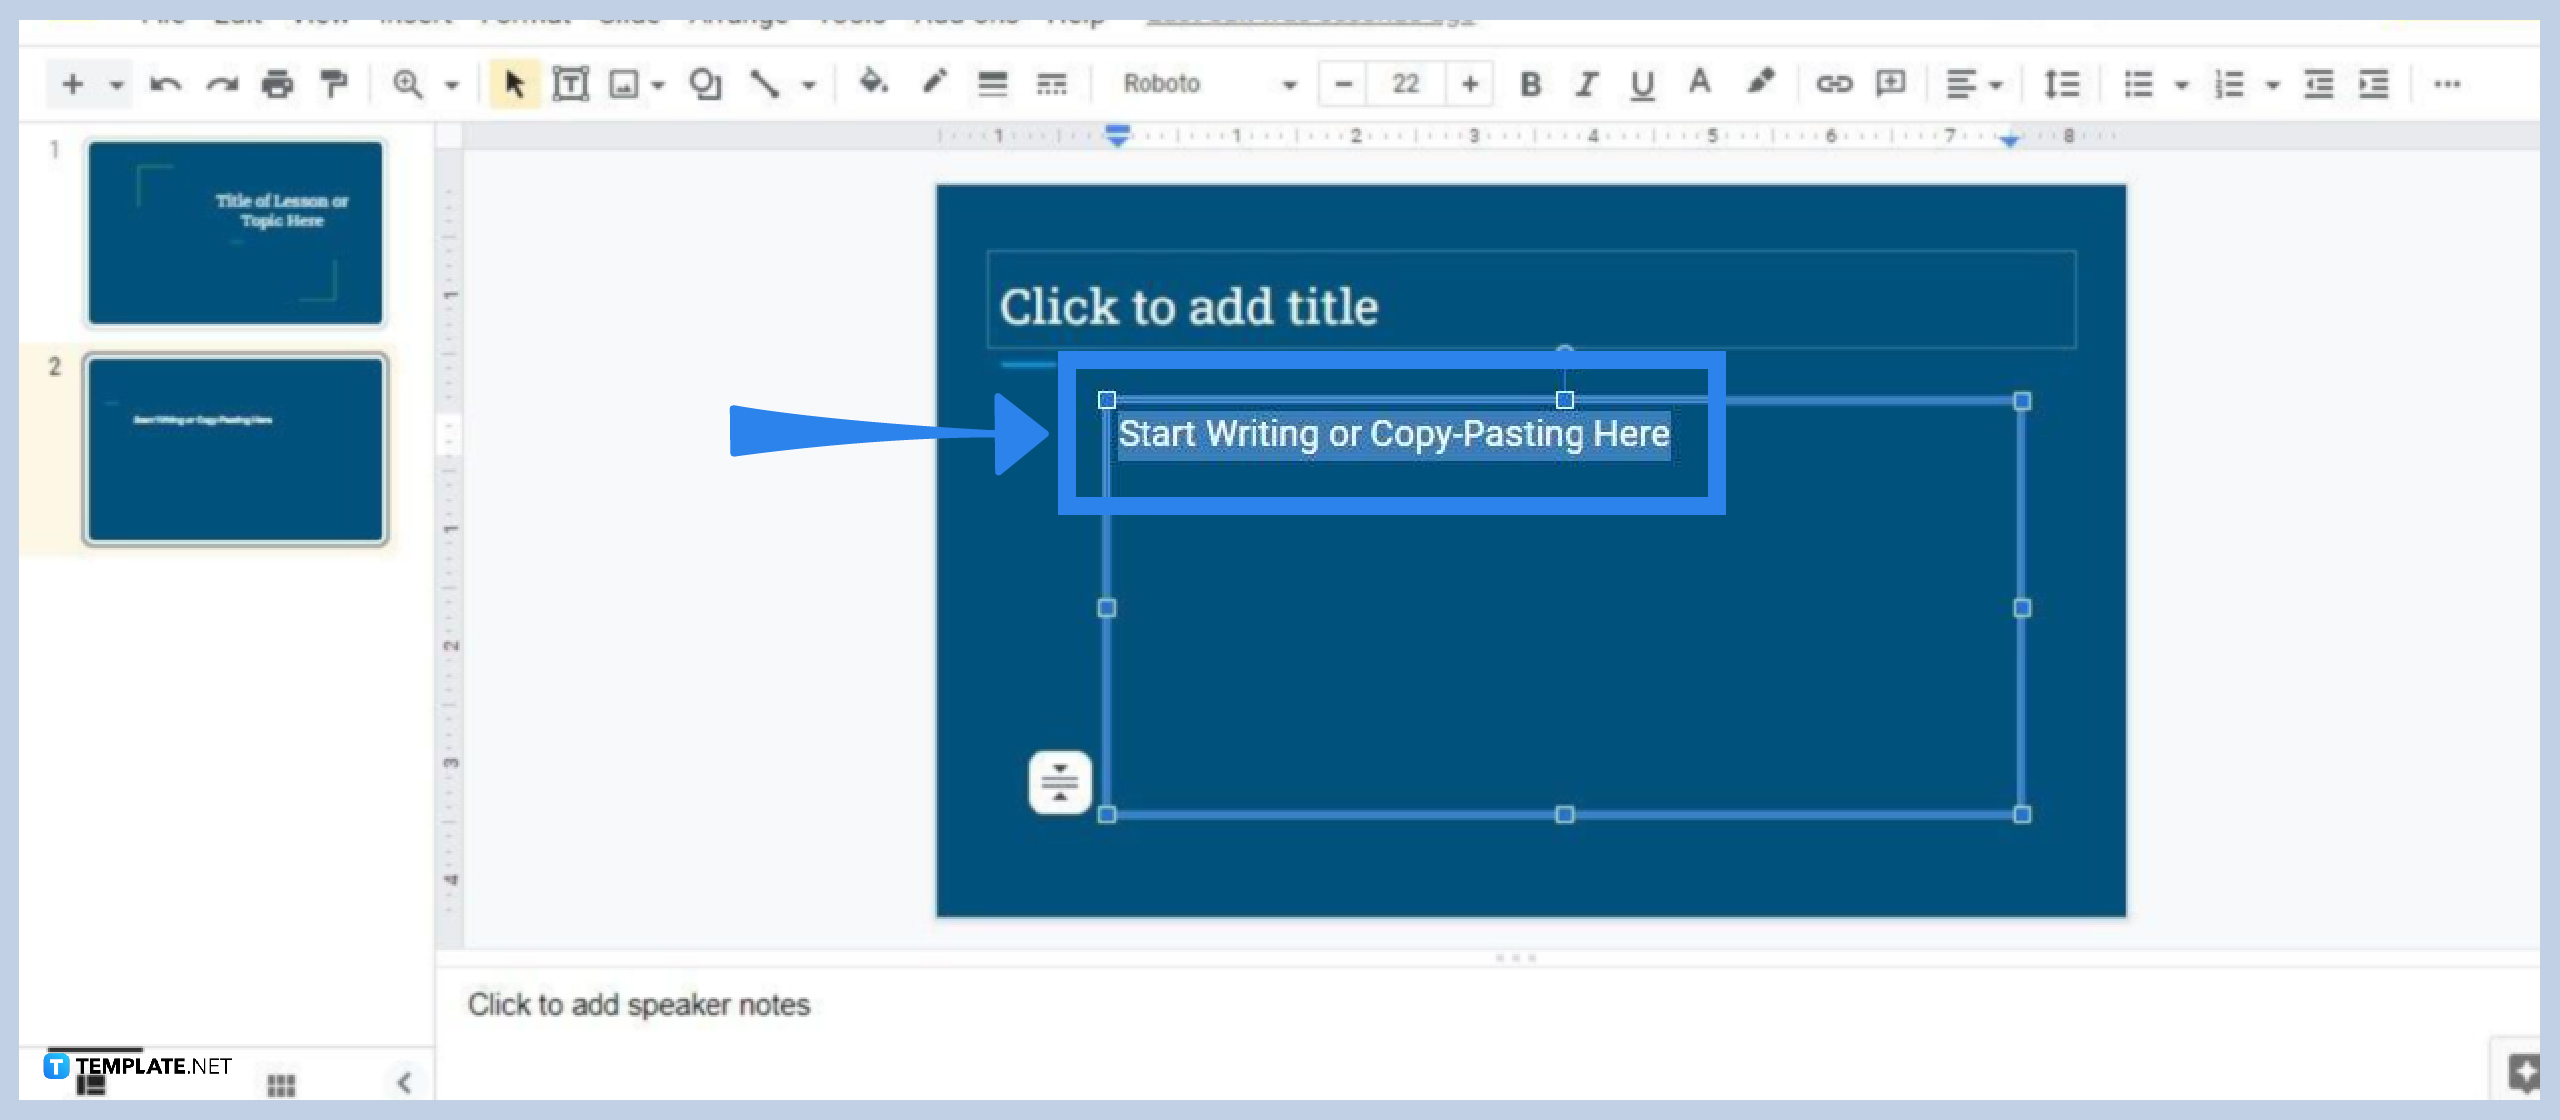
Task: Open the shape insertion tool
Action: [x=706, y=84]
